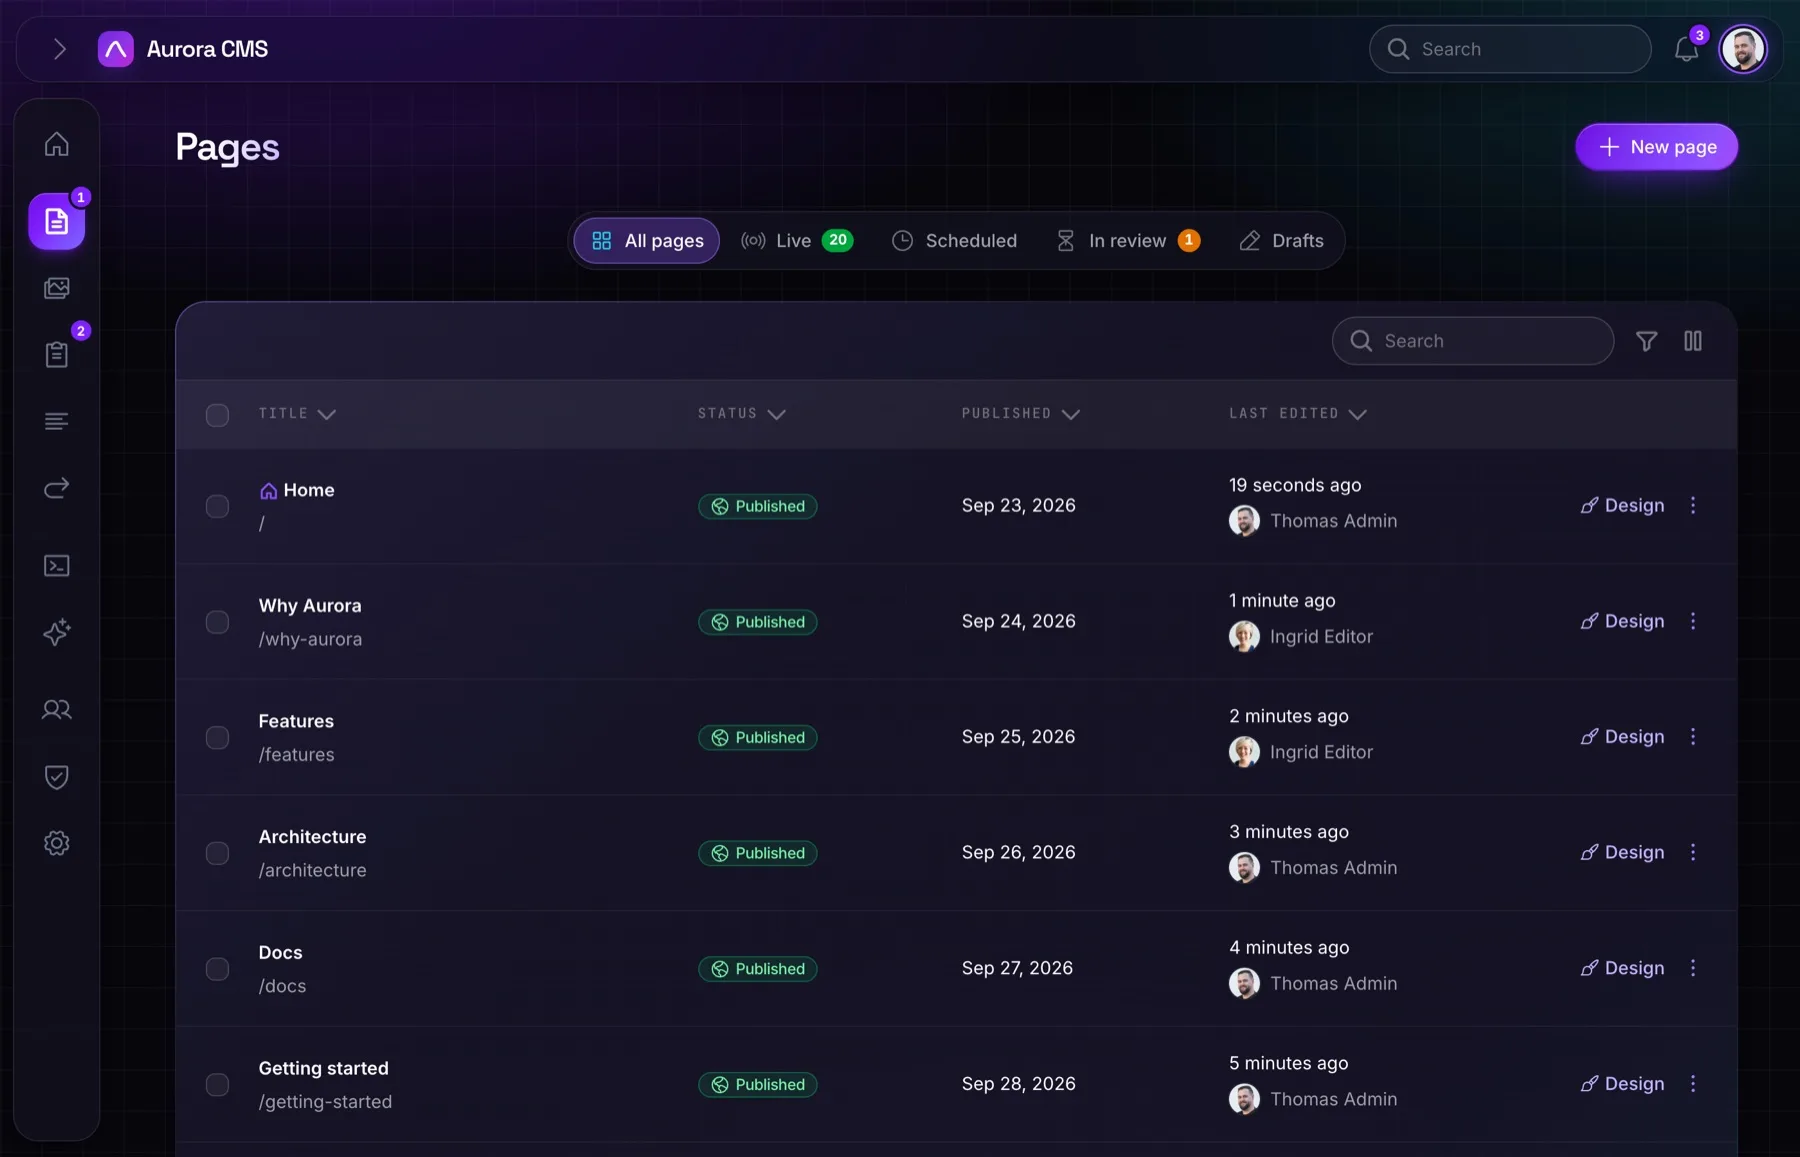
Task: Open the Users sidebar icon
Action: point(57,710)
